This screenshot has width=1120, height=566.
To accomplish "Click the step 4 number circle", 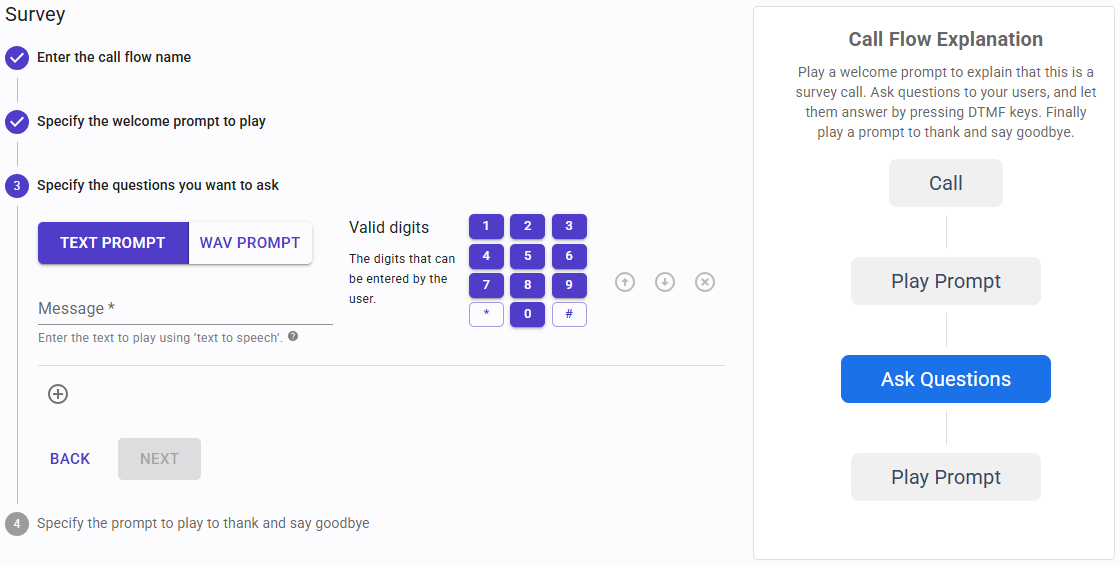I will [16, 523].
